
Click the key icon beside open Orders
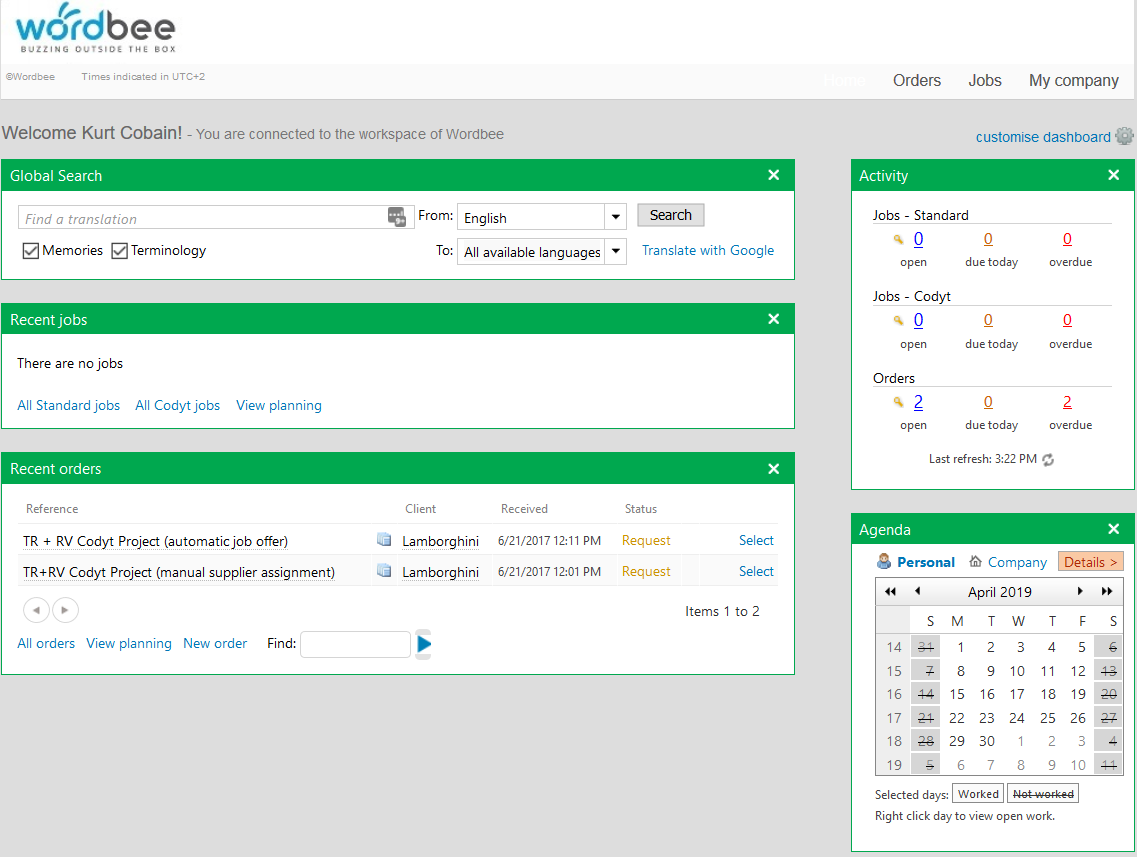point(898,402)
